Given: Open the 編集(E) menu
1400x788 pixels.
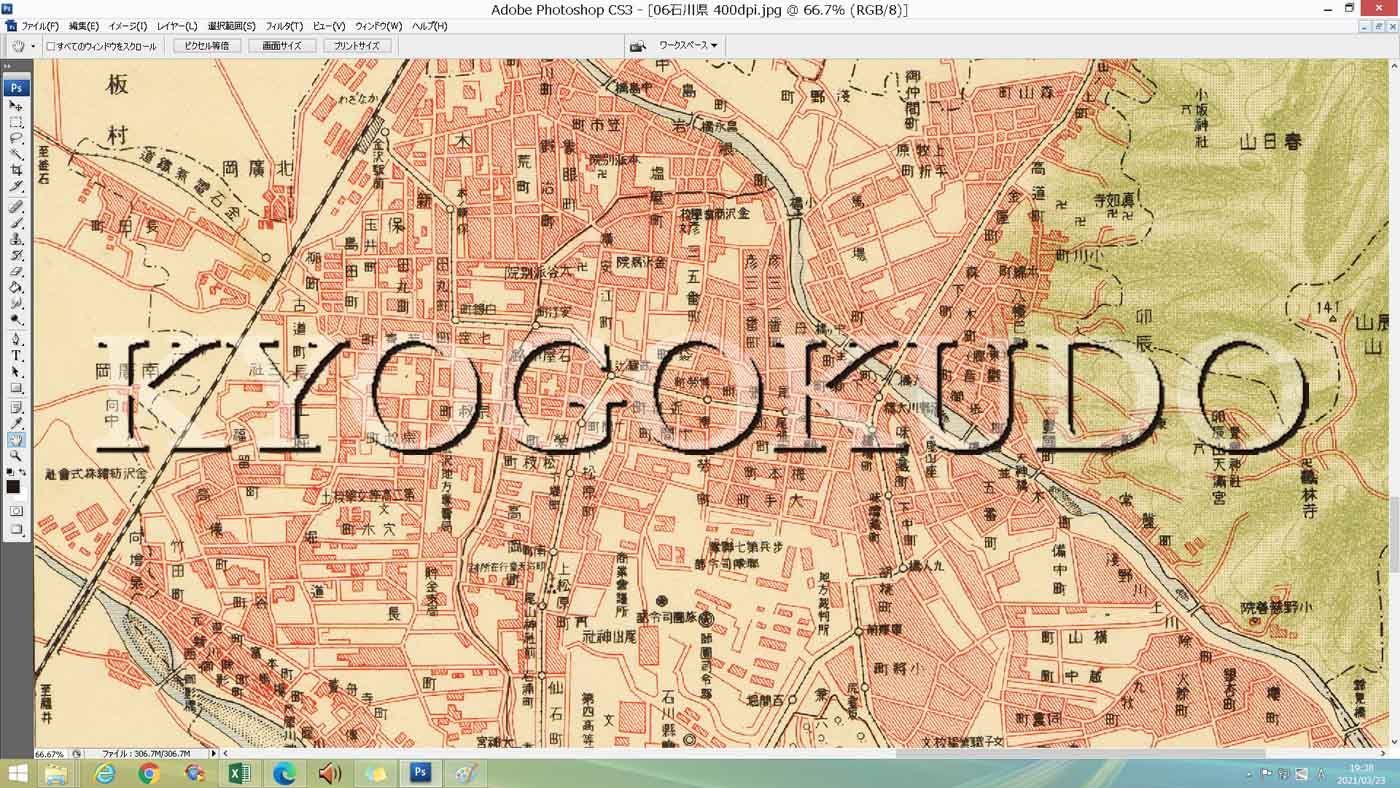Looking at the screenshot, I should [x=83, y=26].
